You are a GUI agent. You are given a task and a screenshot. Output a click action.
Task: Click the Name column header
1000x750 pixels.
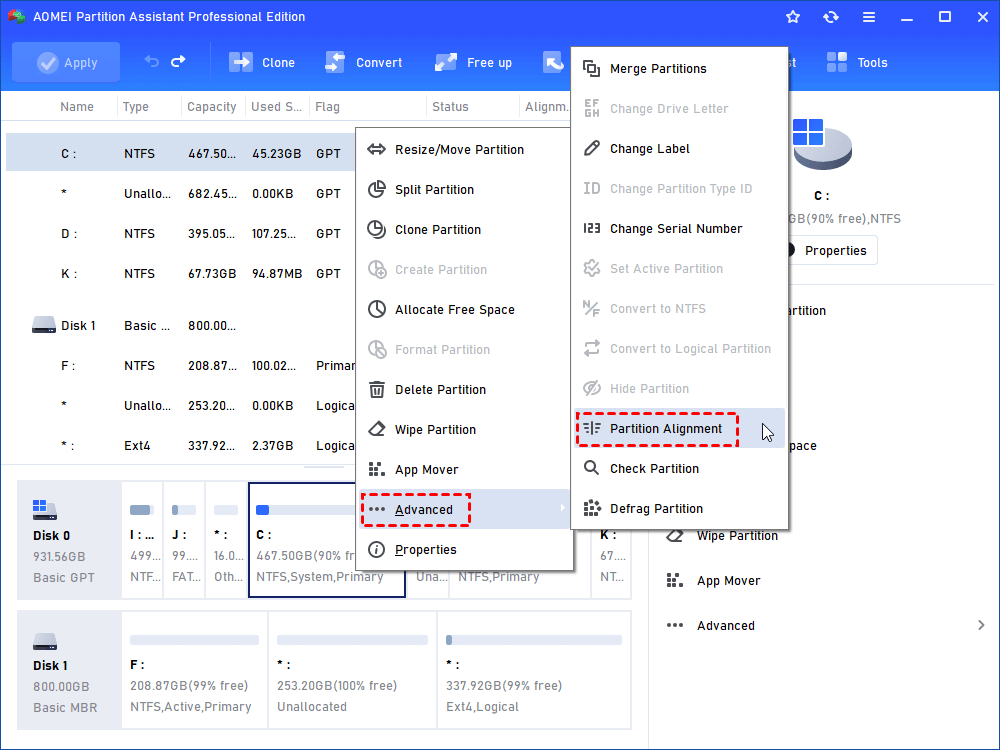click(77, 107)
